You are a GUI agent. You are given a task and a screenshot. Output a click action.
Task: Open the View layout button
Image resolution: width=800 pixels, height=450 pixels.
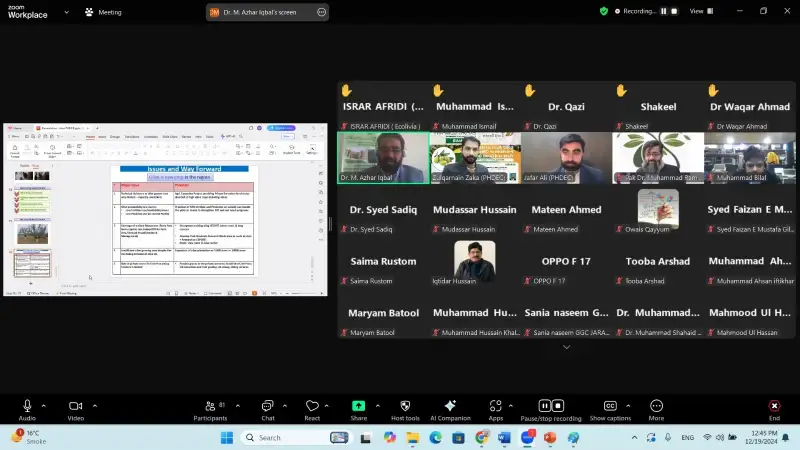click(702, 11)
